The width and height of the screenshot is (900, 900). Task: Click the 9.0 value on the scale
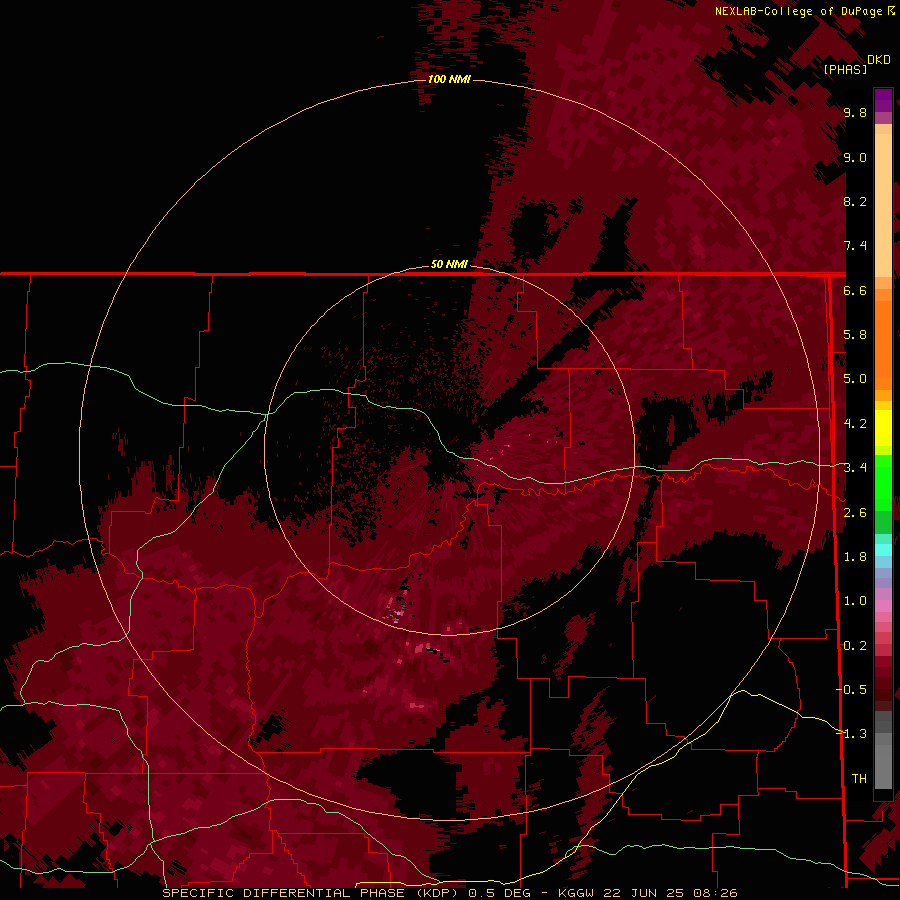pyautogui.click(x=855, y=158)
